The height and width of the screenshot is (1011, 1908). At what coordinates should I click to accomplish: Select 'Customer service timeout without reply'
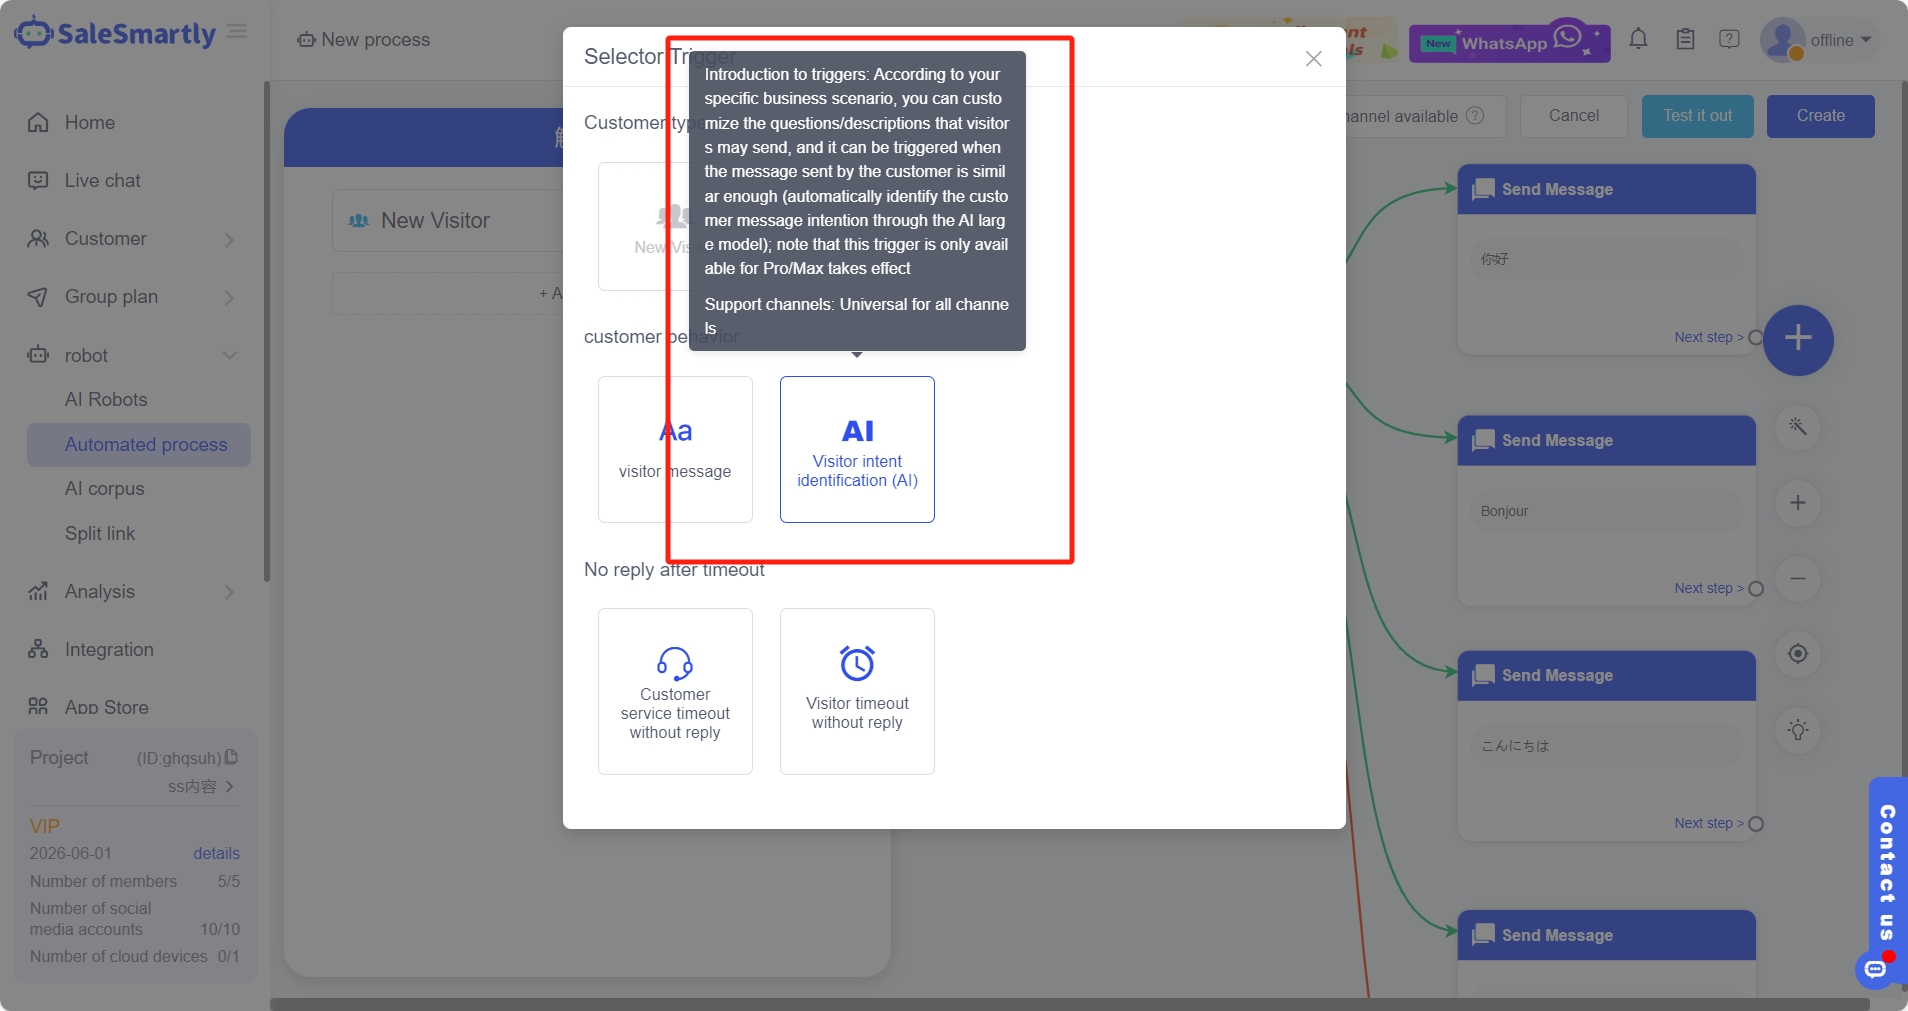coord(674,691)
